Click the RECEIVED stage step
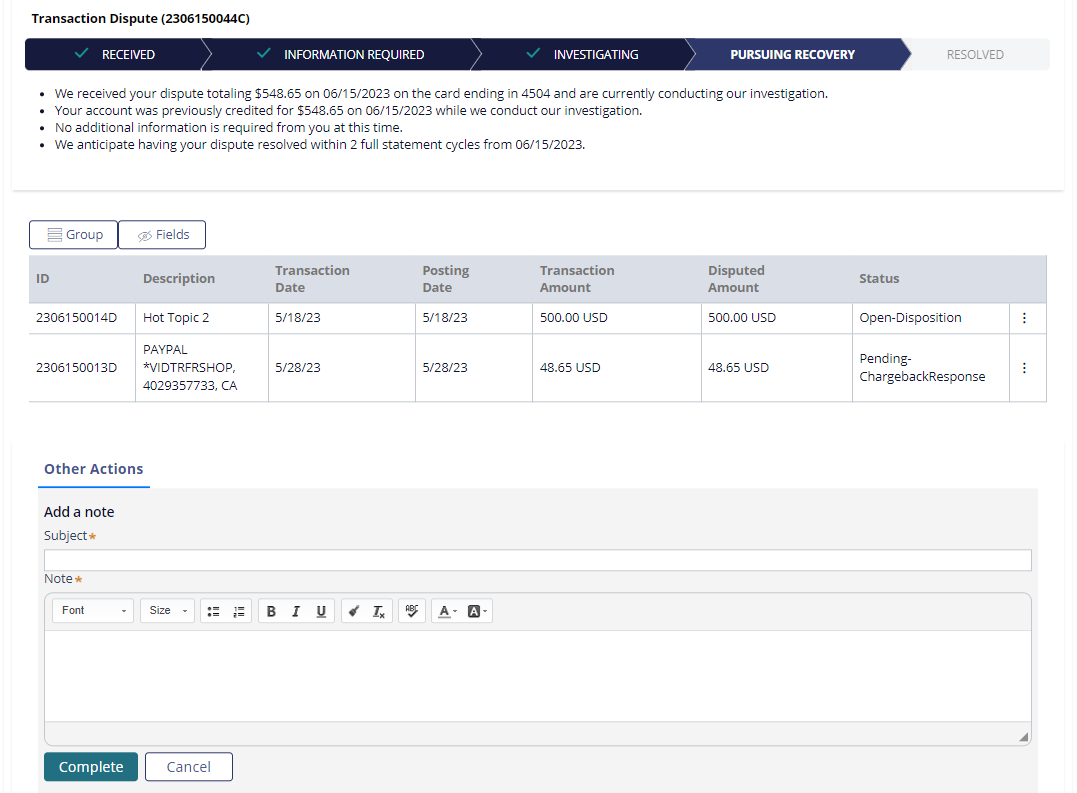 pos(115,54)
